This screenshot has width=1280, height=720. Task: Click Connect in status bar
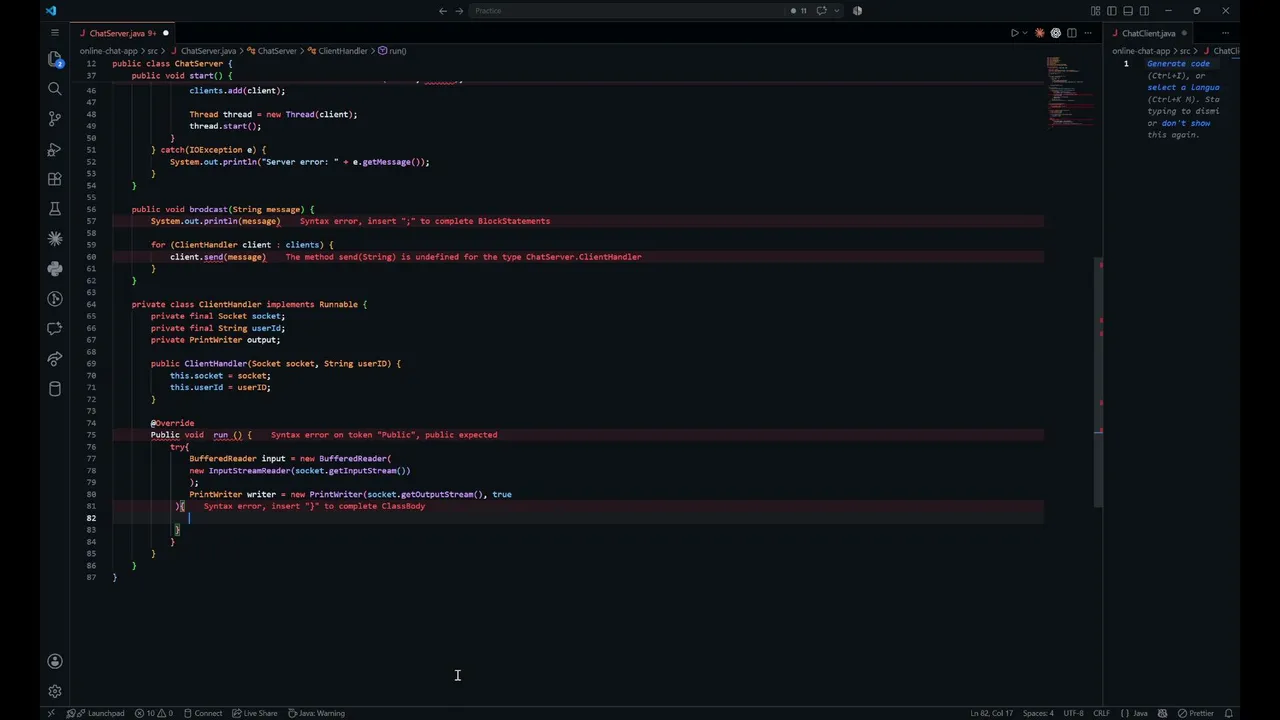coord(203,713)
